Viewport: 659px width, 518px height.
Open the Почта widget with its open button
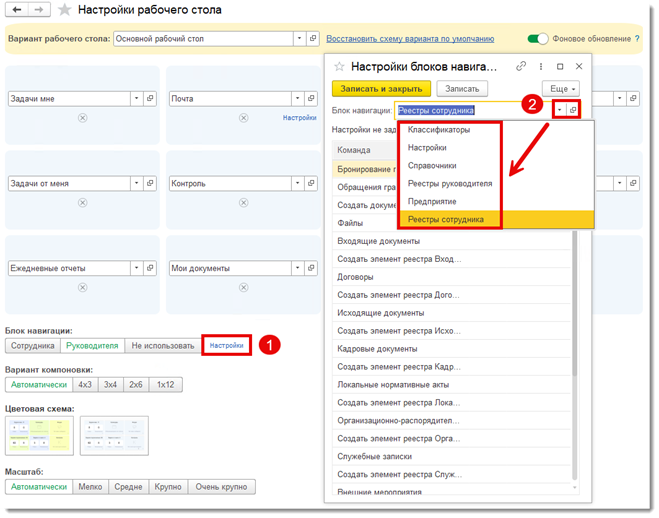point(311,99)
